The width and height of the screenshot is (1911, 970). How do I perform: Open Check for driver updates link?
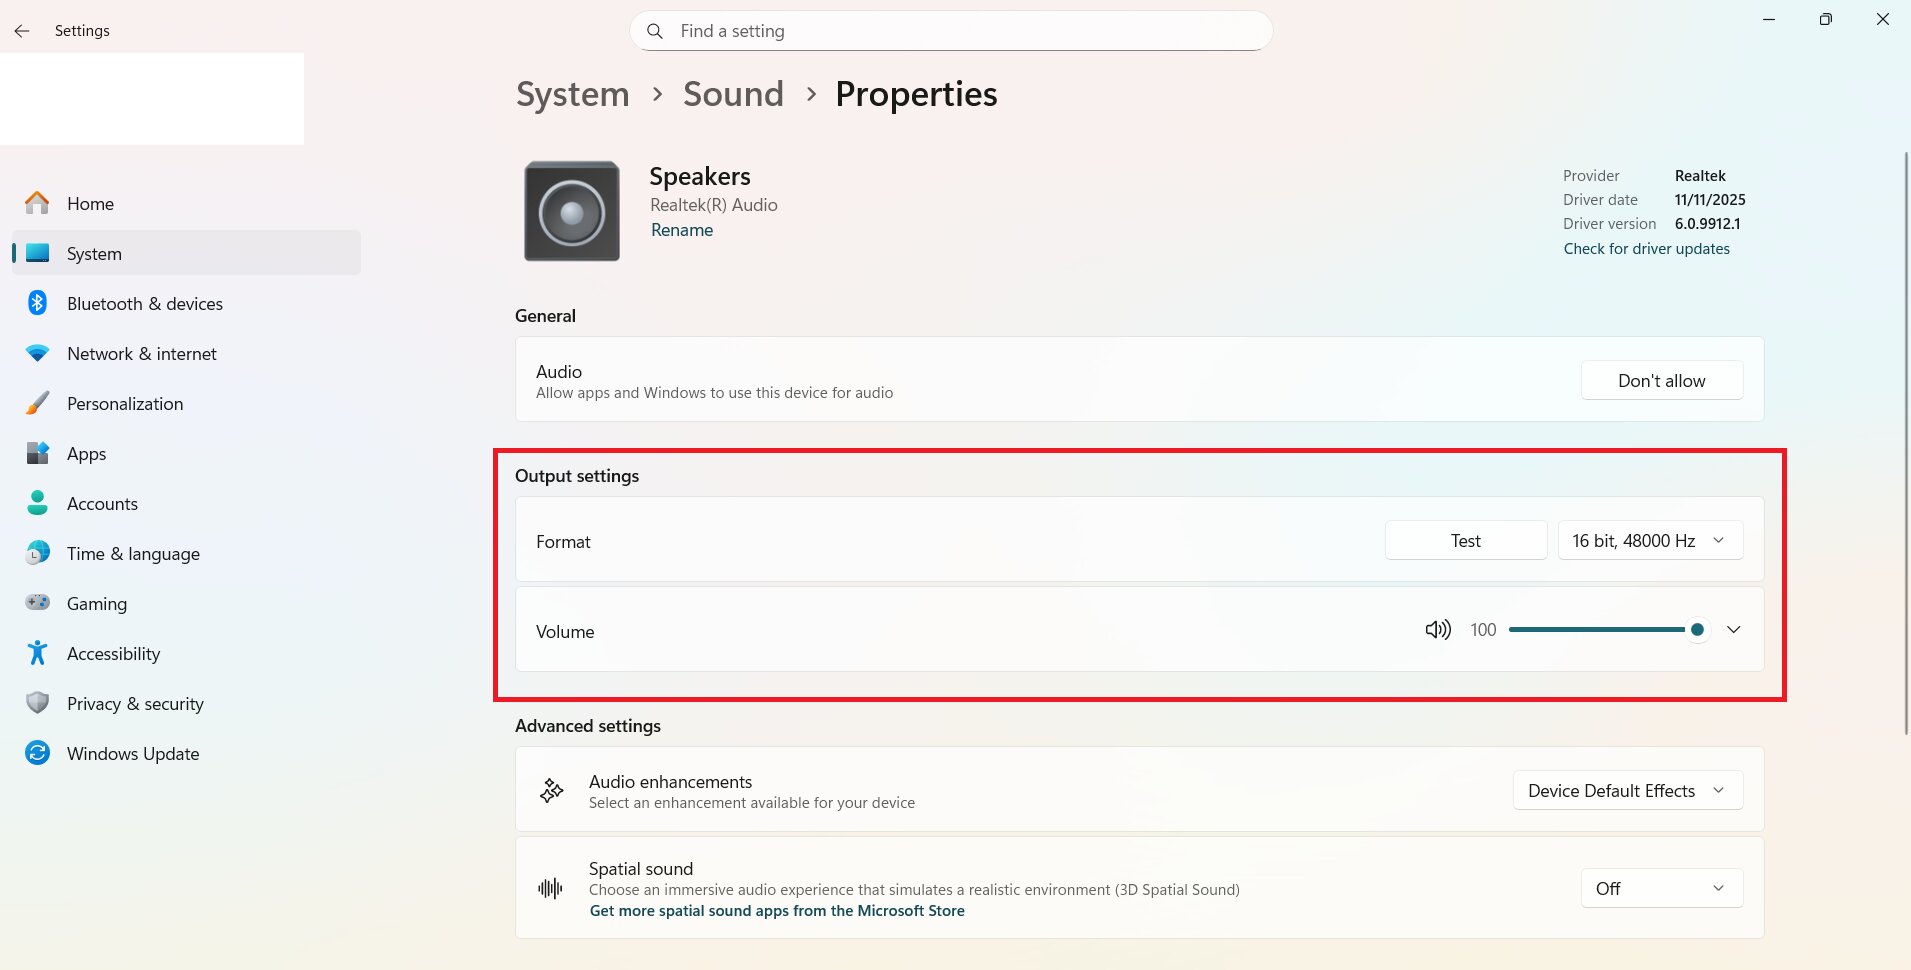coord(1645,248)
